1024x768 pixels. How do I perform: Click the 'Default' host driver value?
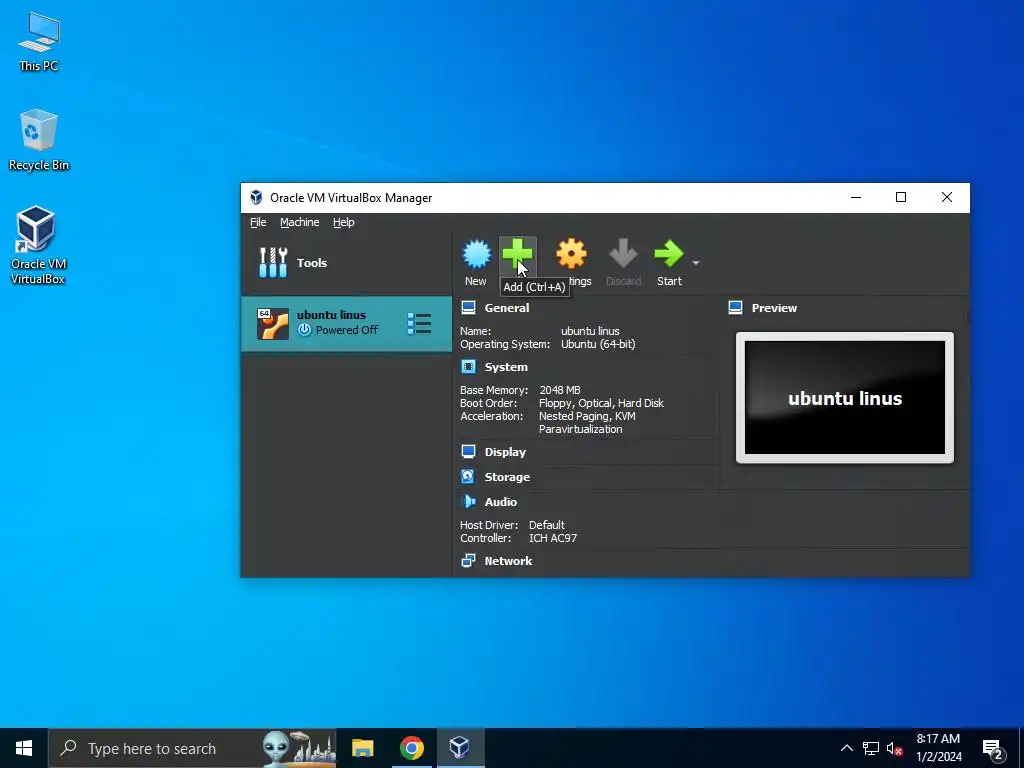547,525
